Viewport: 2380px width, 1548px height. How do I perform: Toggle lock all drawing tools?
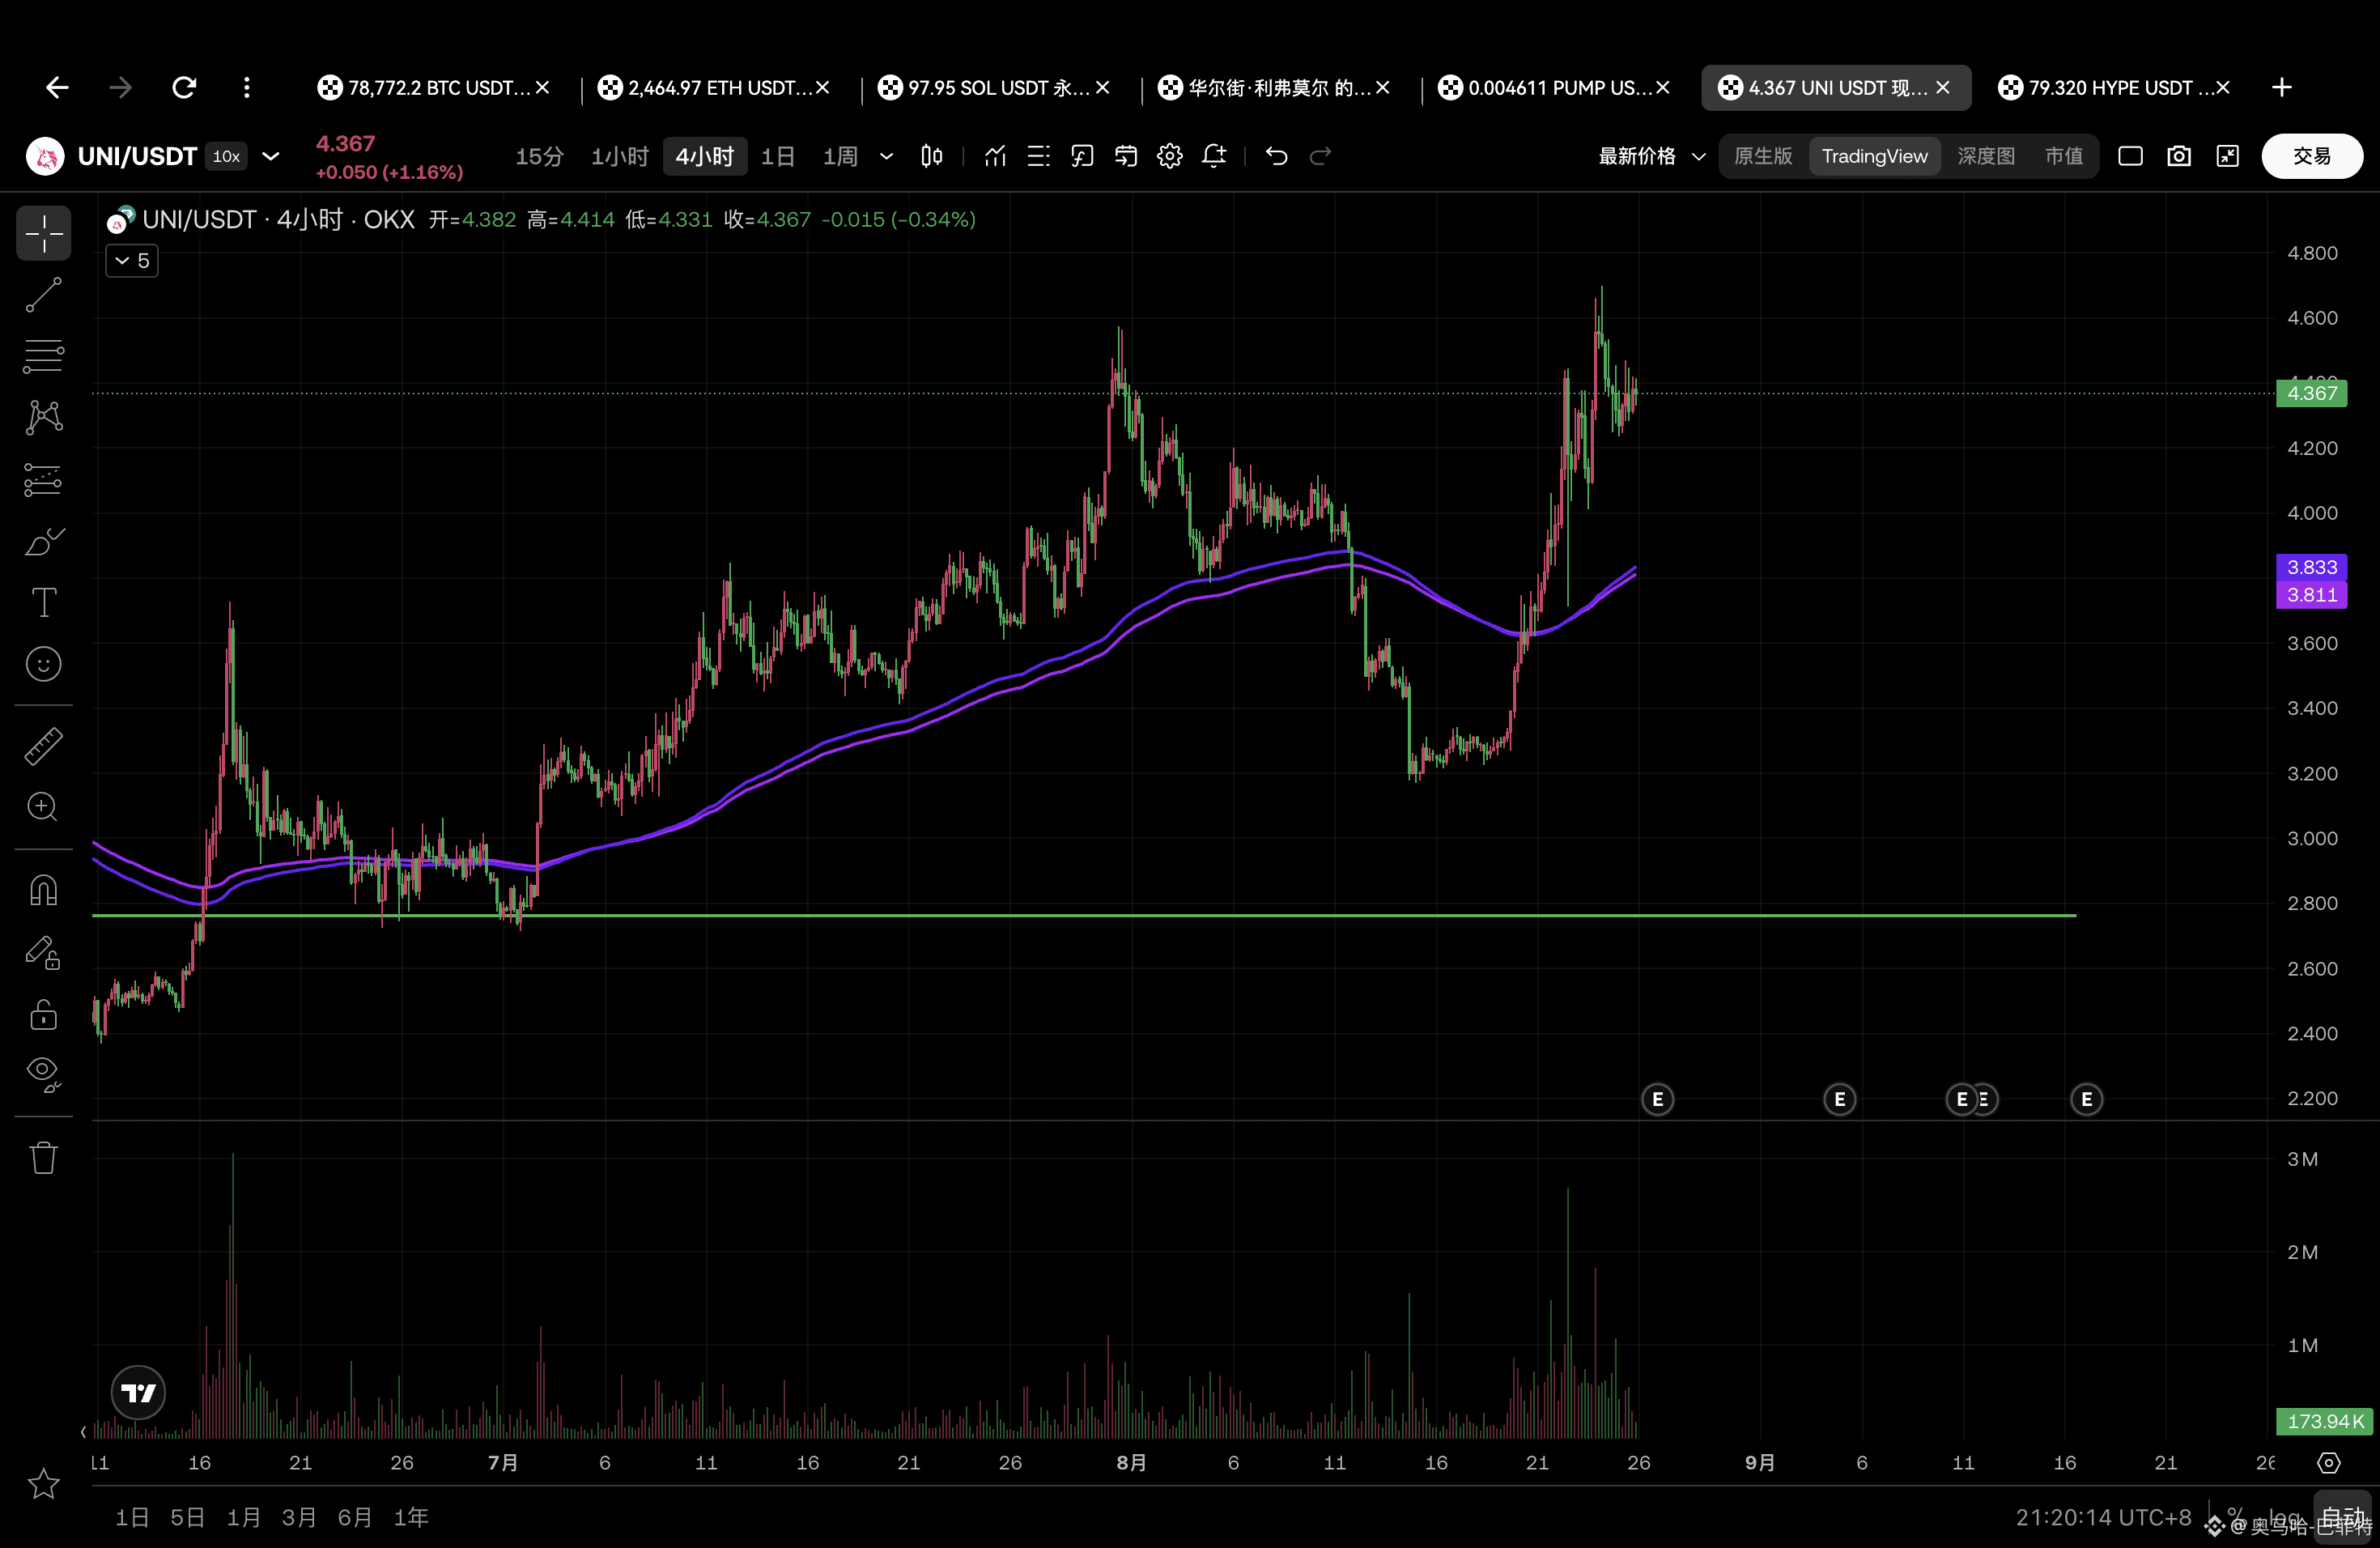[44, 1014]
